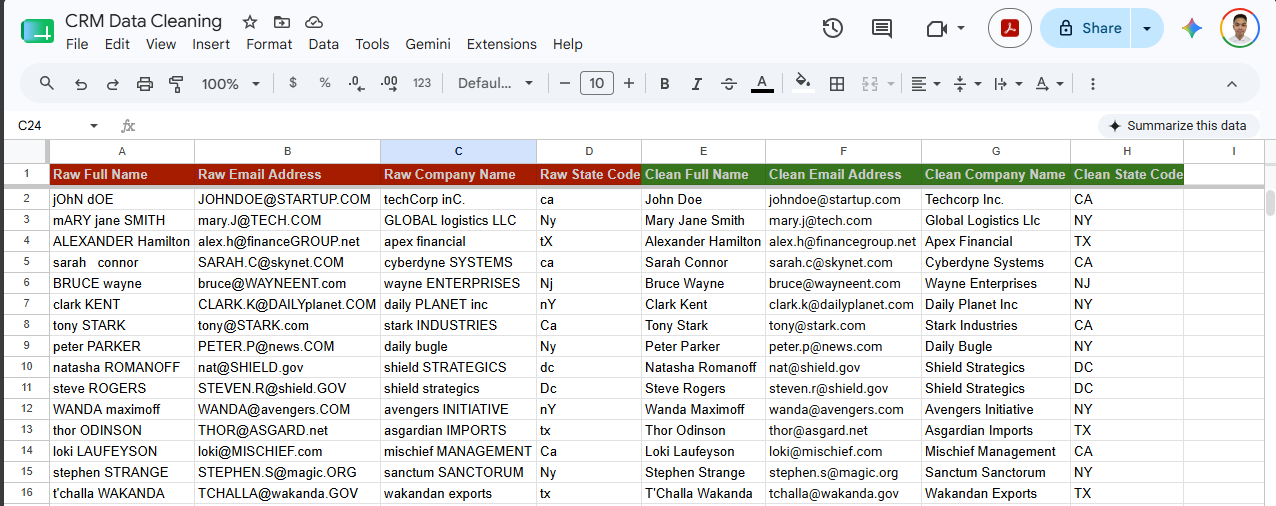Open the Name box dropdown arrow

point(94,126)
